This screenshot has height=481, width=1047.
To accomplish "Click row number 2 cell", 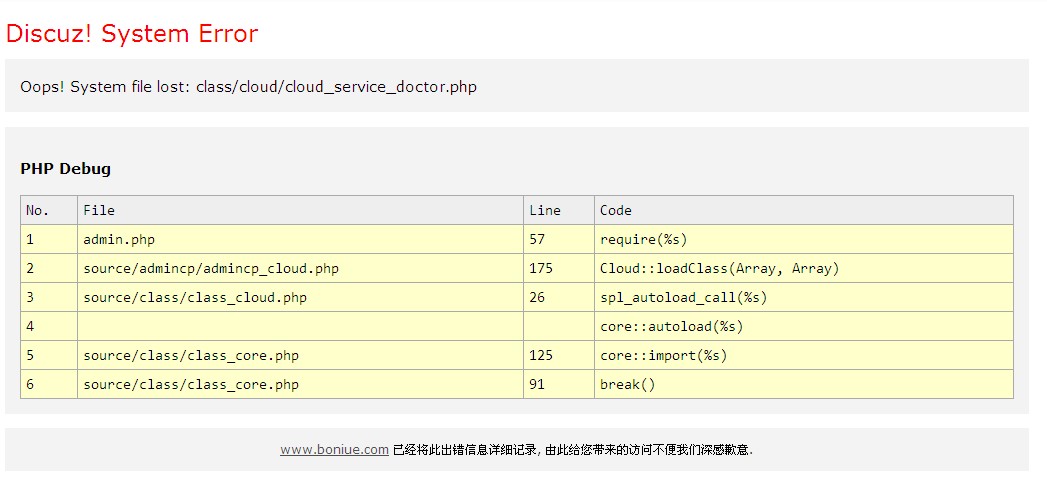I will tap(49, 269).
